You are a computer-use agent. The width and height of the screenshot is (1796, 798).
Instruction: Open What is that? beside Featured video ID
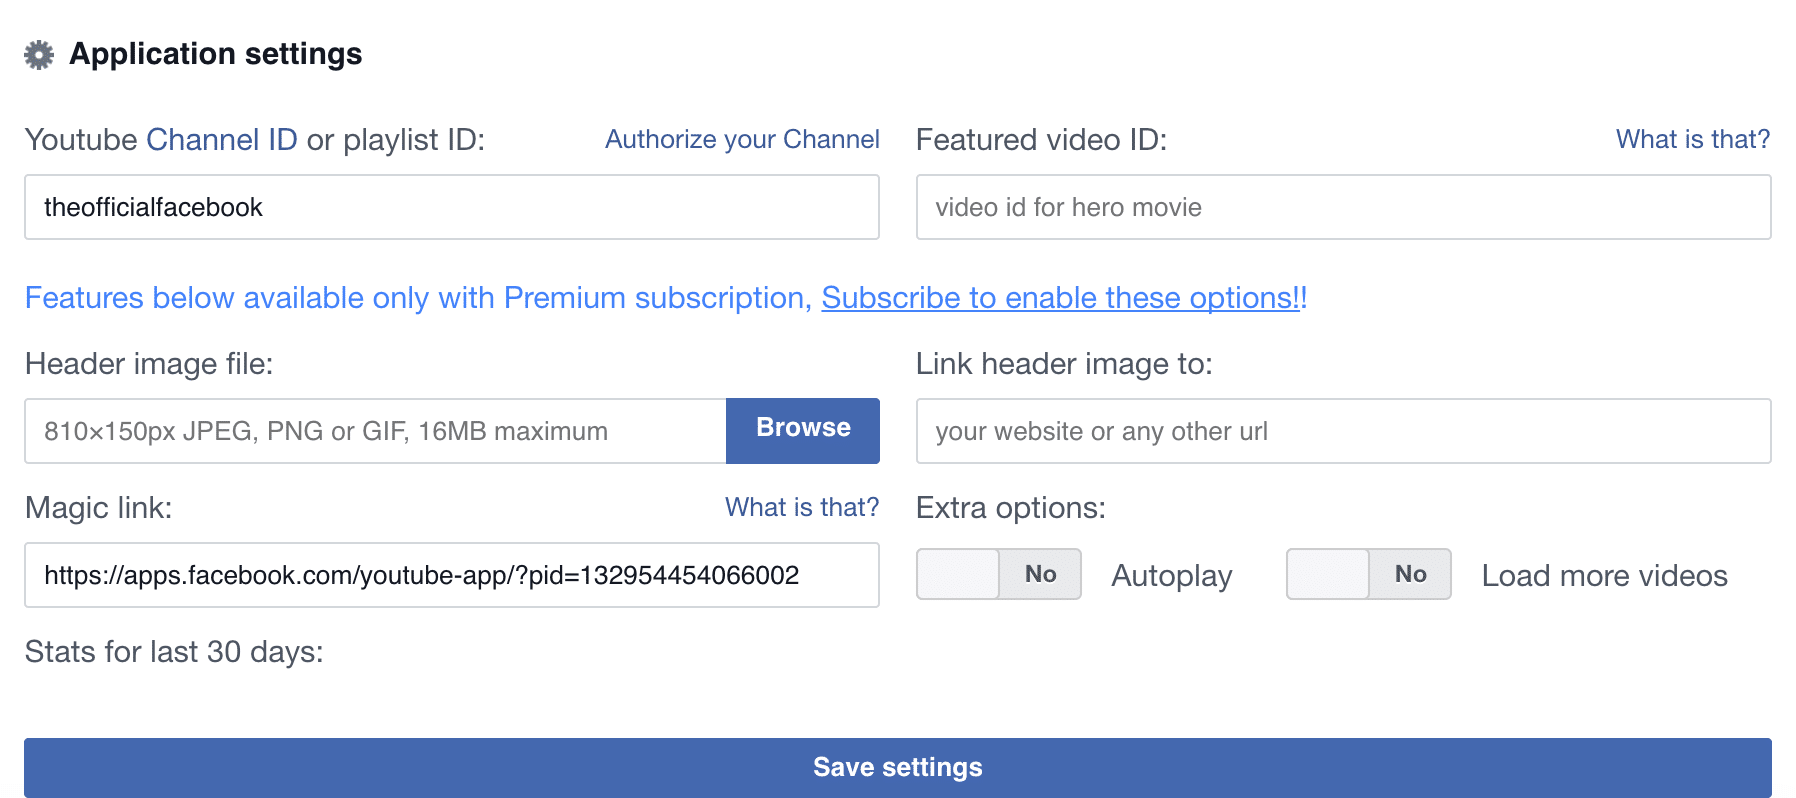click(1693, 140)
